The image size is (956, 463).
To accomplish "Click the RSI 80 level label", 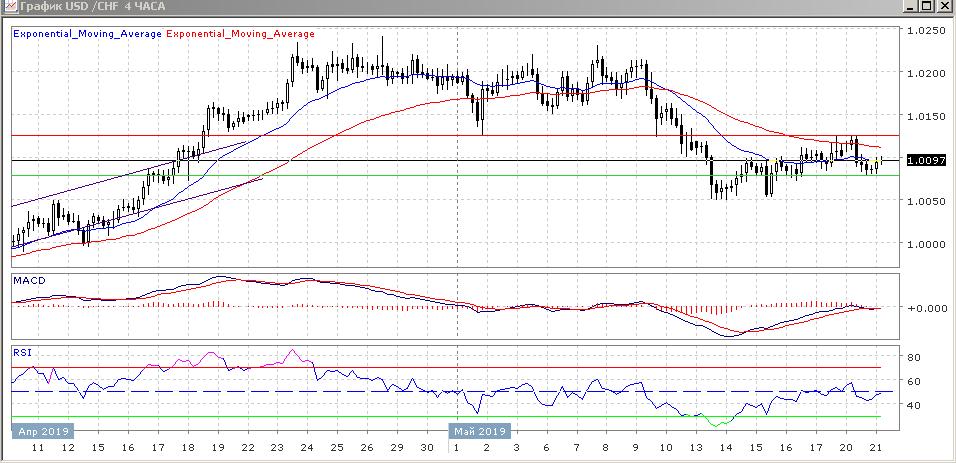I will coord(913,357).
